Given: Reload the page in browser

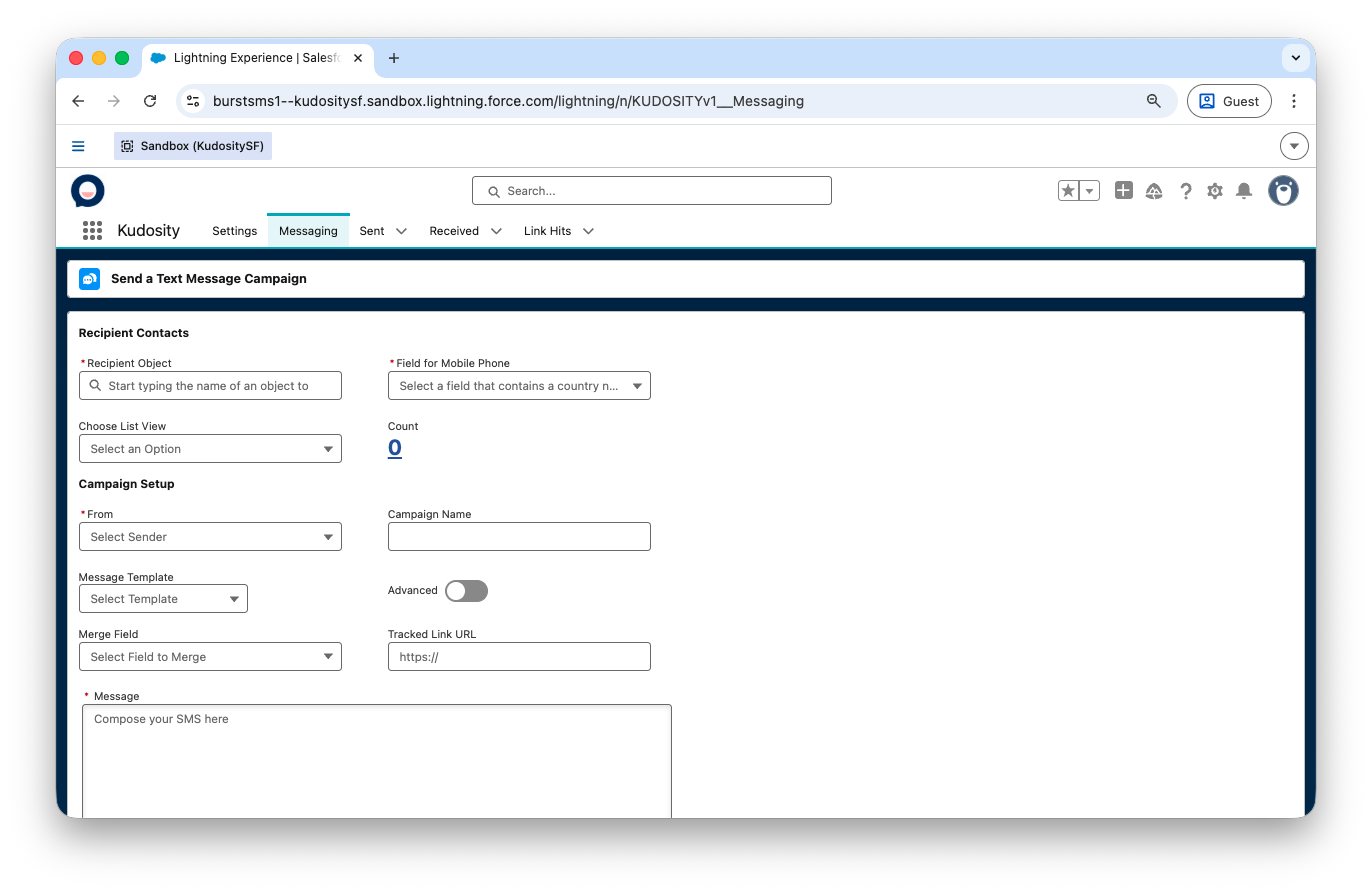Looking at the screenshot, I should tap(150, 101).
